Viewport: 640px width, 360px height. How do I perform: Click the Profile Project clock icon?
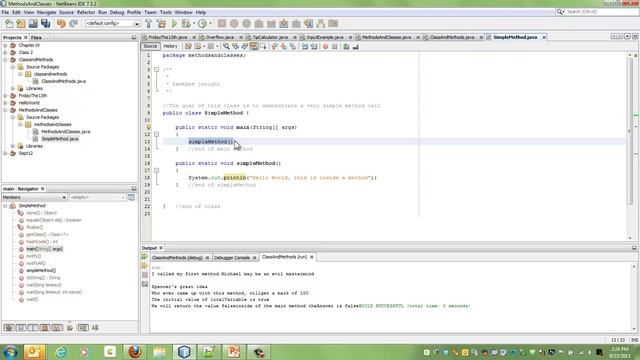(x=202, y=24)
